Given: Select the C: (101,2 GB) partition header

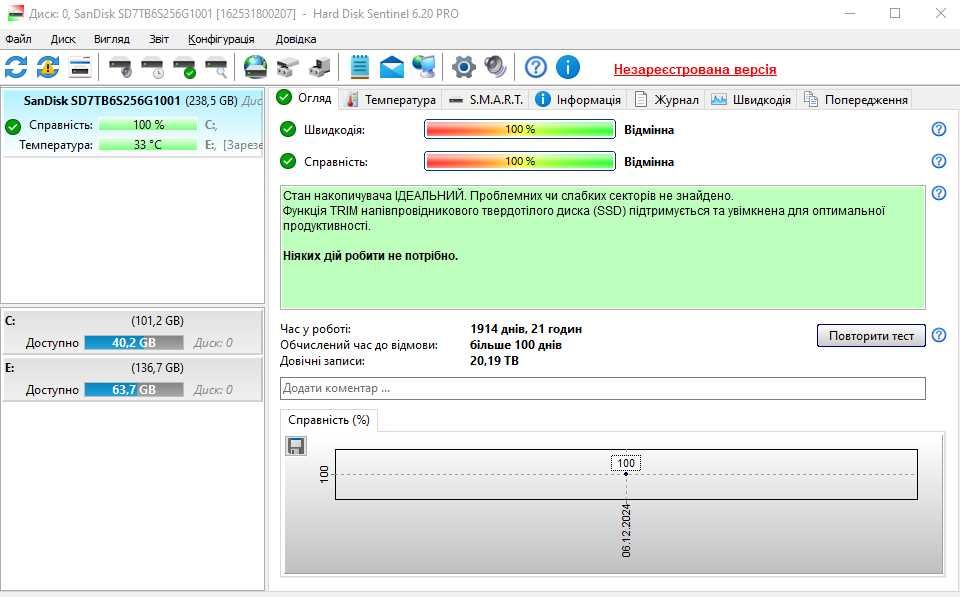Looking at the screenshot, I should tap(133, 321).
